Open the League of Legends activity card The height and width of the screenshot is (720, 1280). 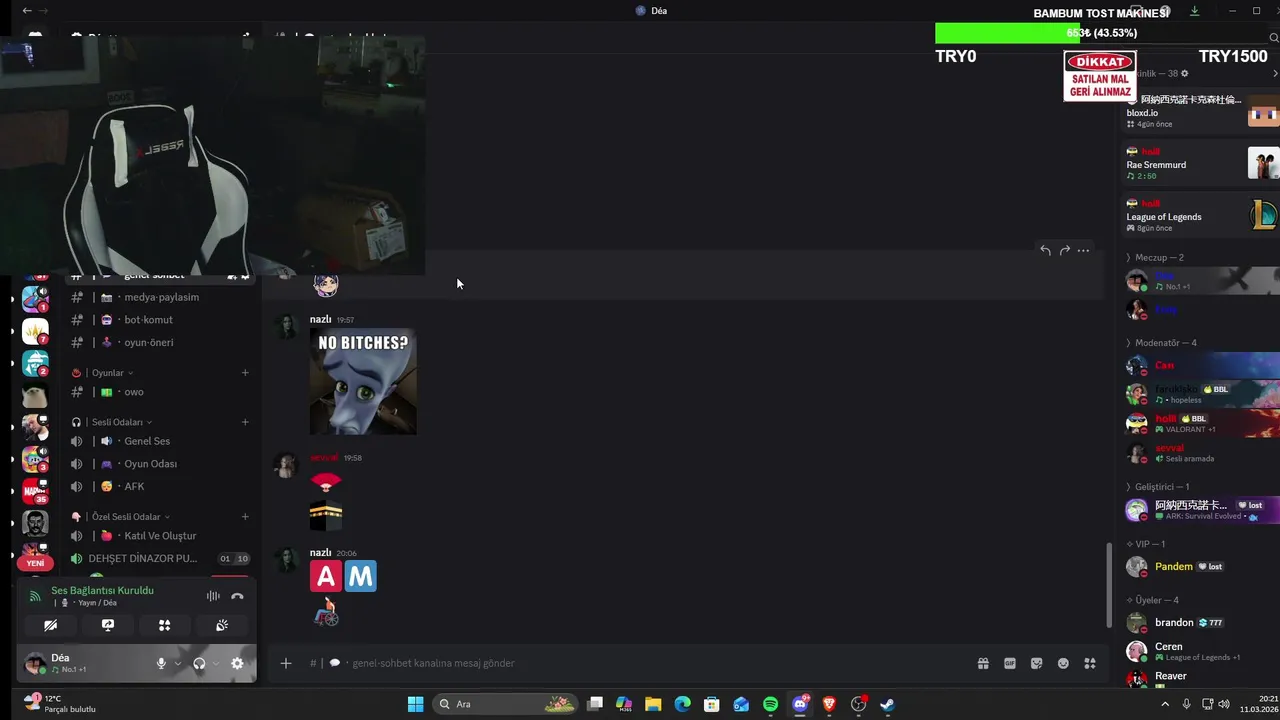pos(1200,216)
